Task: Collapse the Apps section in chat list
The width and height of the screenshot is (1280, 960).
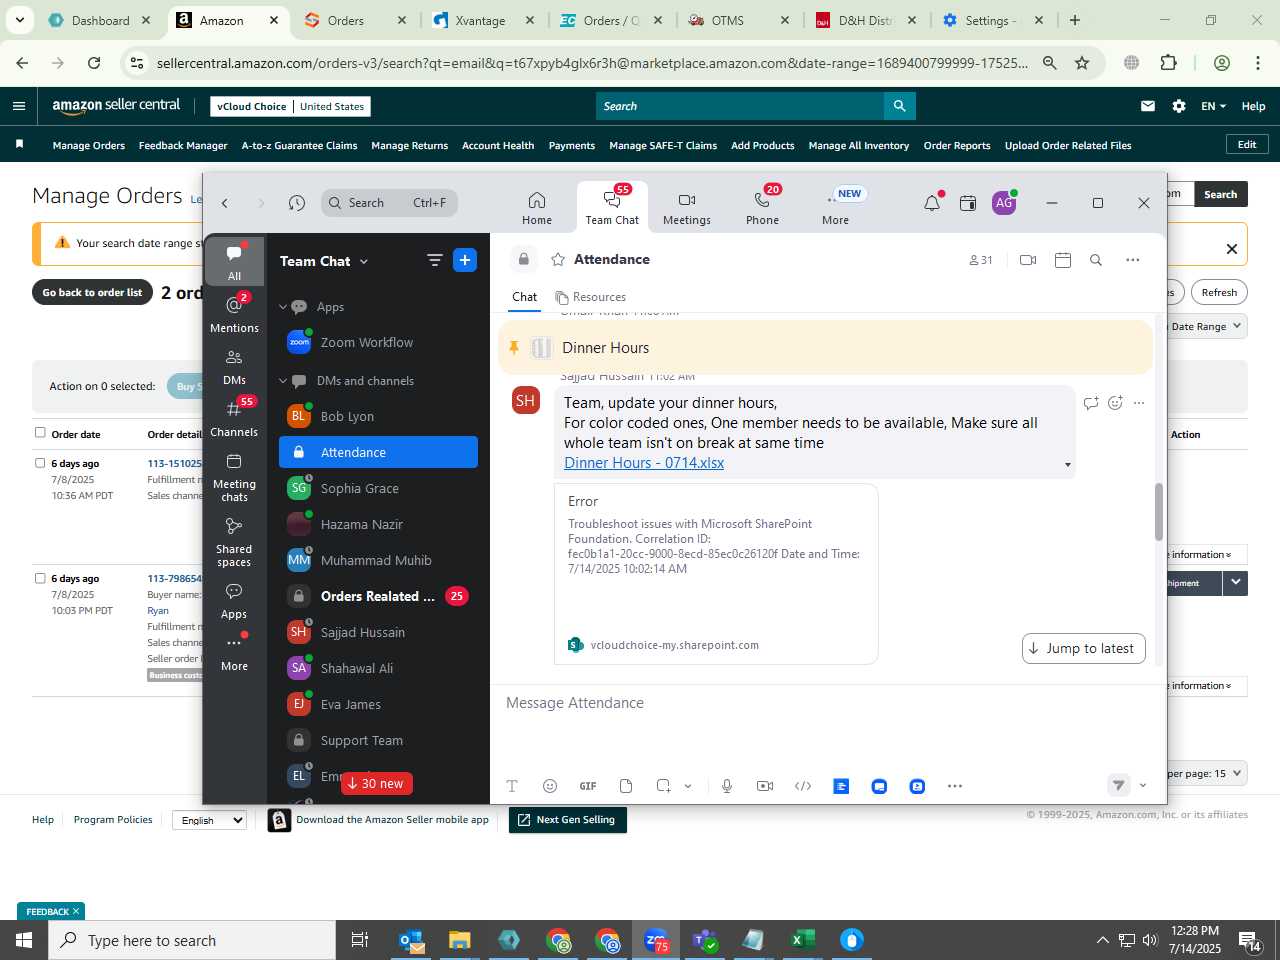Action: 283,307
